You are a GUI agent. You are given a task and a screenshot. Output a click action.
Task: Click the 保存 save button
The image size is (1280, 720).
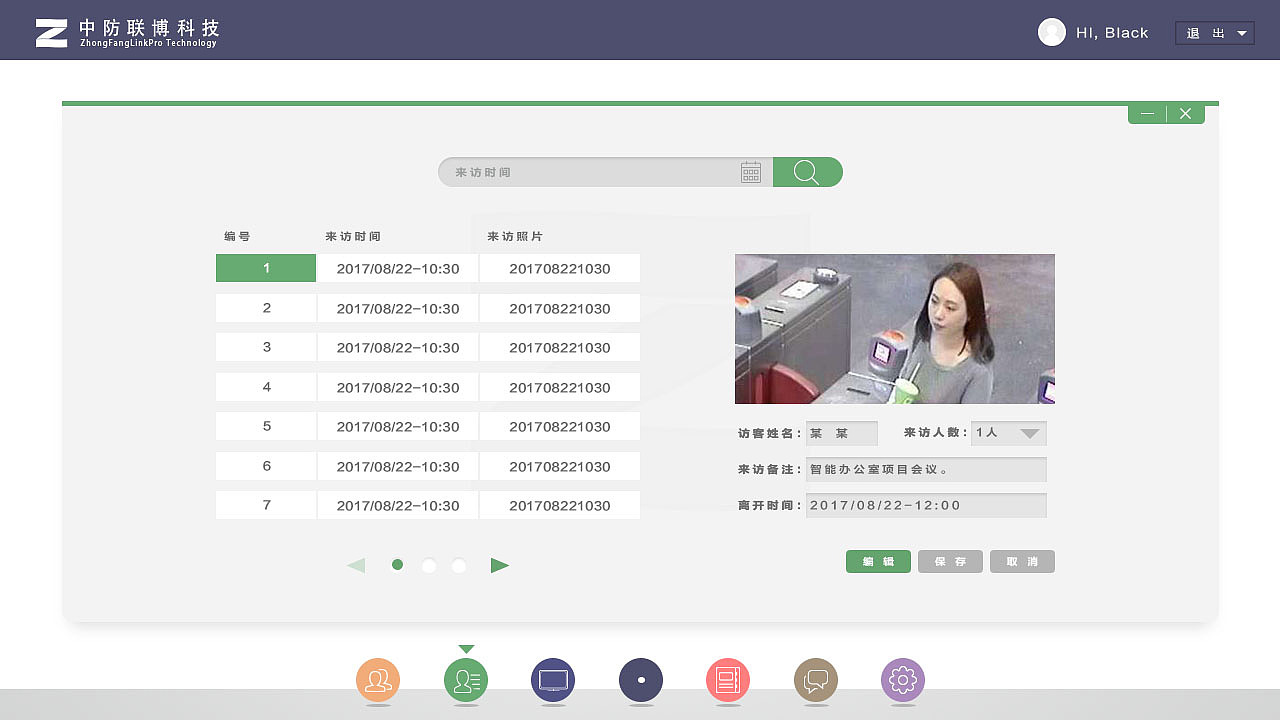950,562
